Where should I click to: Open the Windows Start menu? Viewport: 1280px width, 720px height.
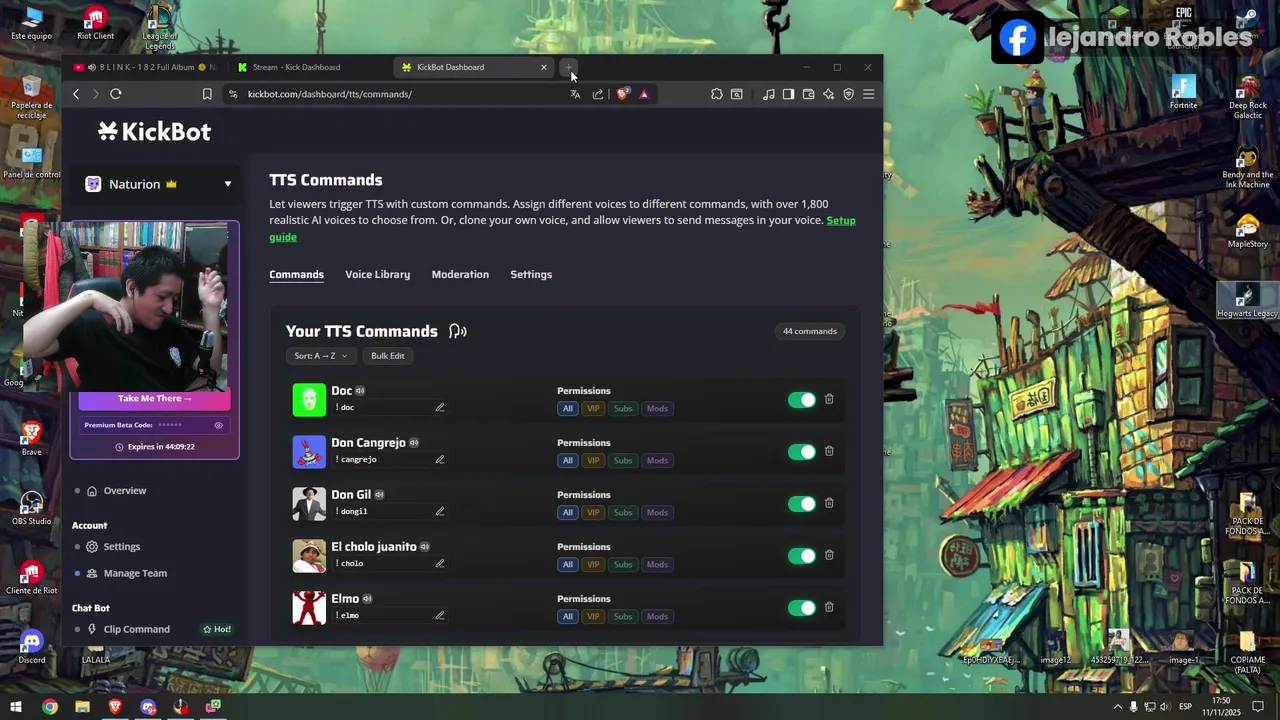click(x=16, y=707)
